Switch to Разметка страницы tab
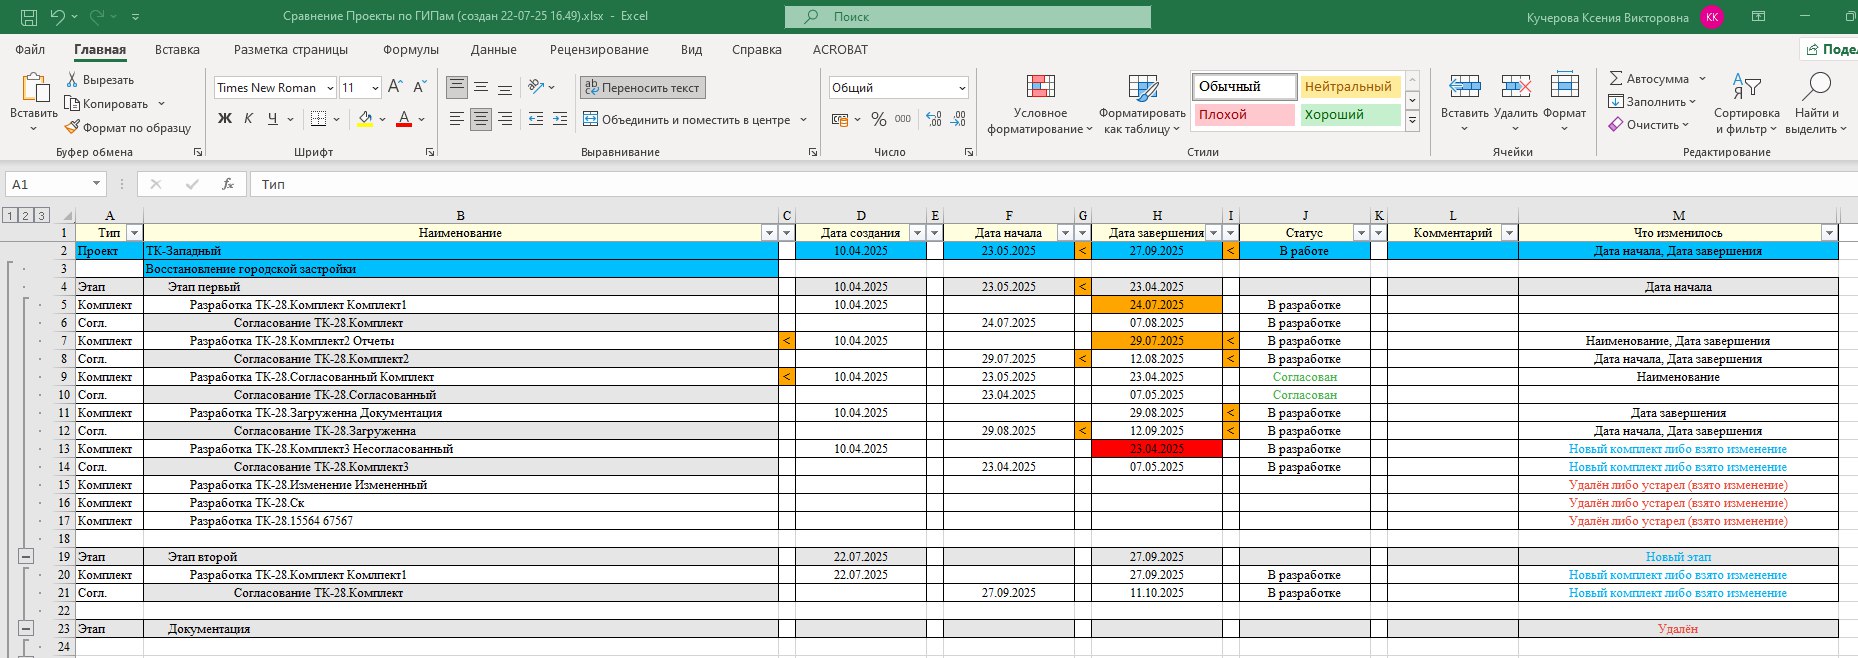The height and width of the screenshot is (658, 1858). click(291, 49)
